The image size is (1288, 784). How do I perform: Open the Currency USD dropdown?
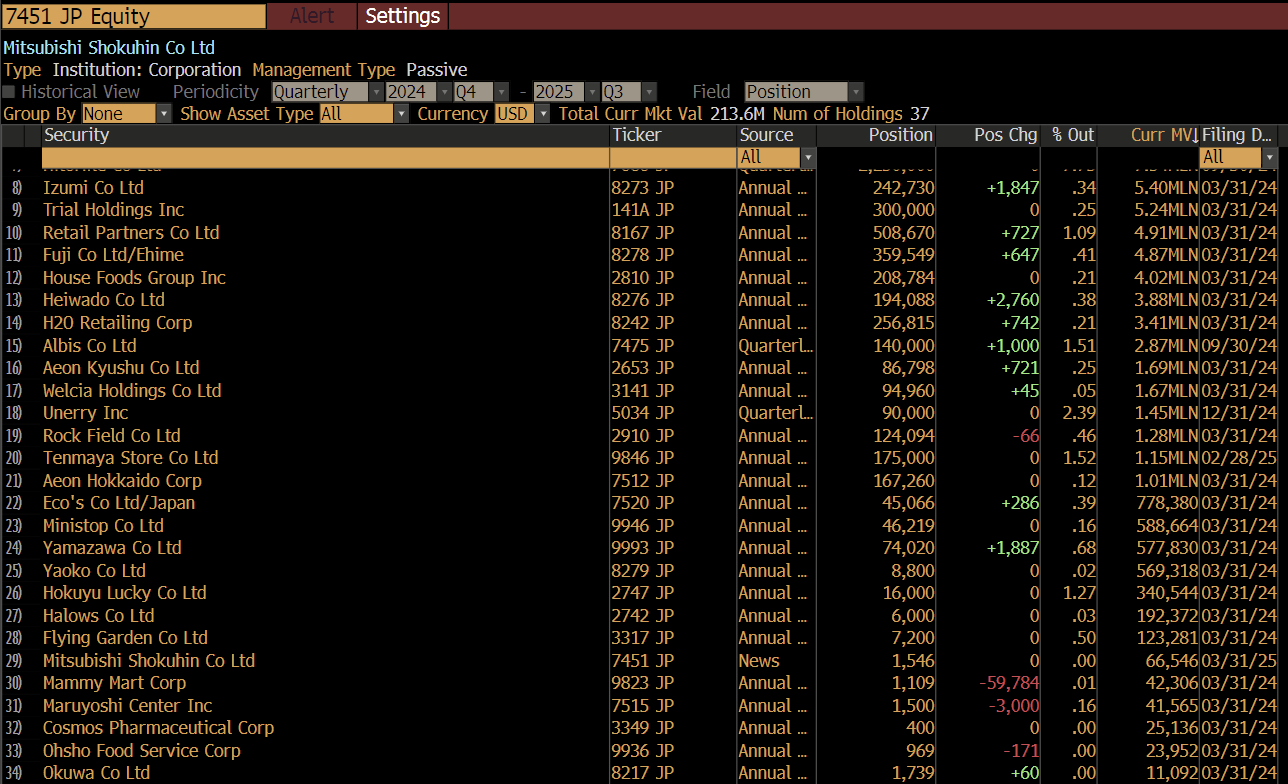(x=522, y=114)
